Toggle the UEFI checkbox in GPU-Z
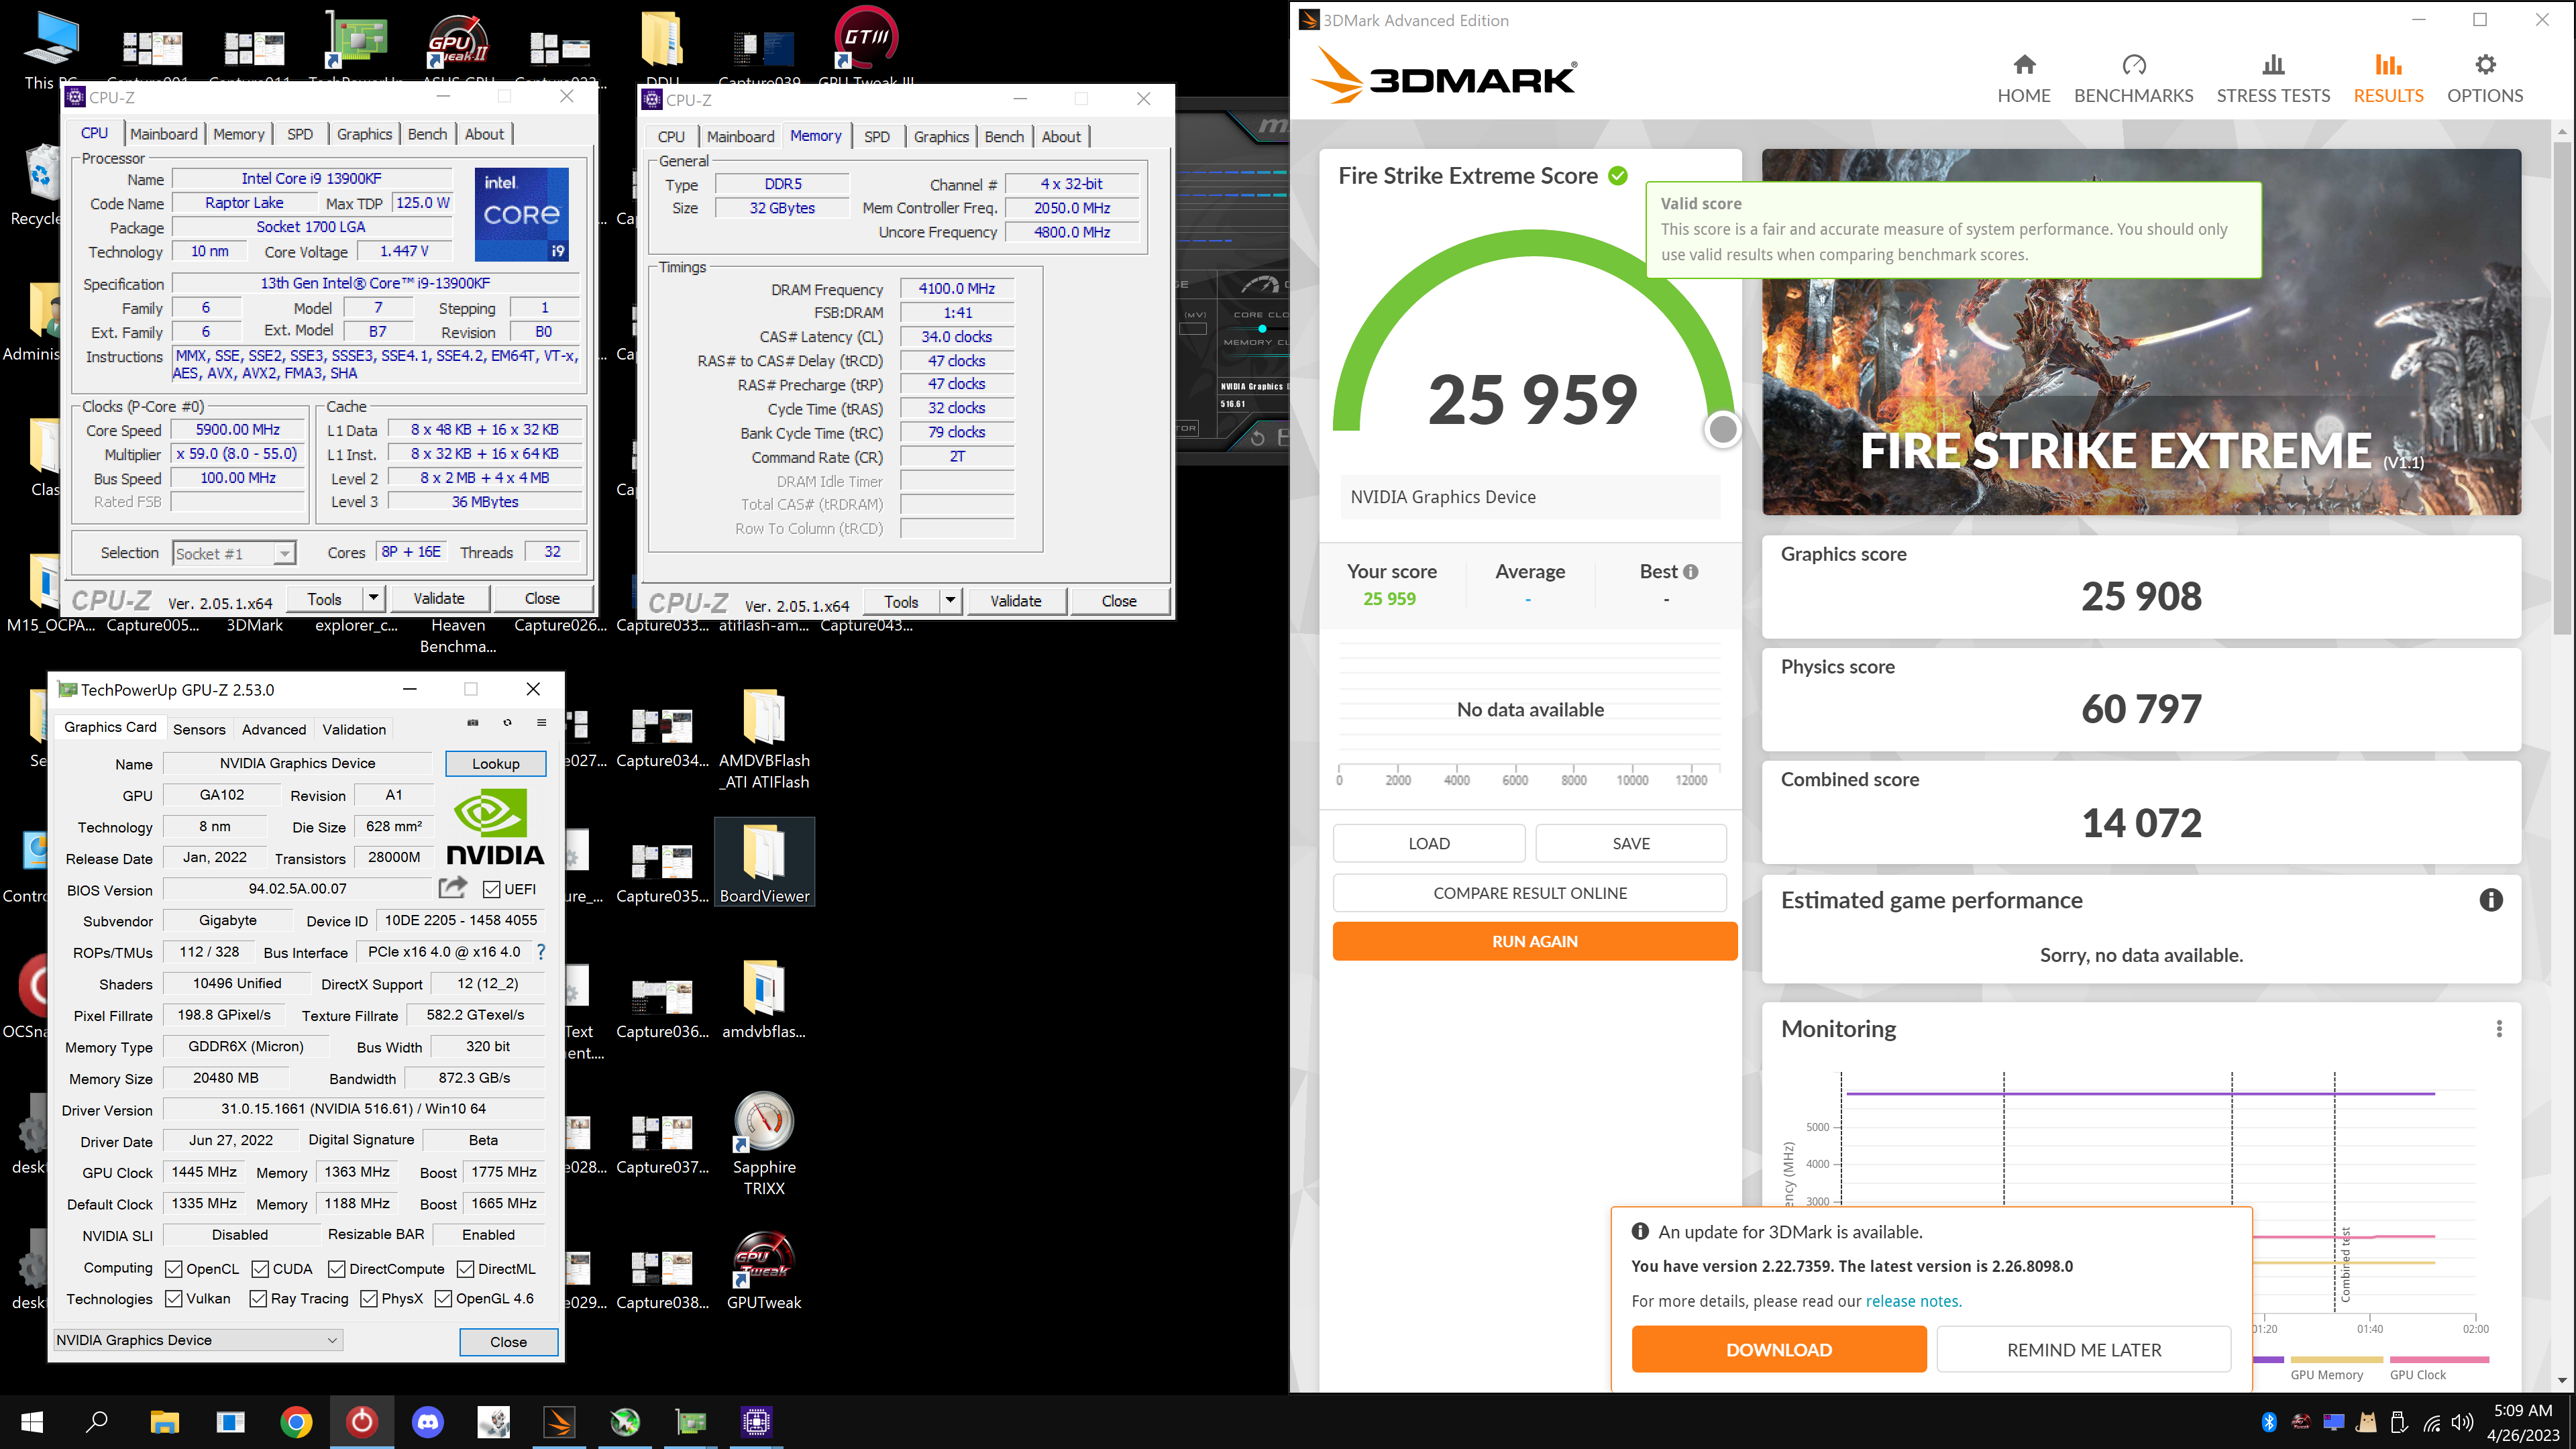The image size is (2576, 1449). (x=491, y=889)
